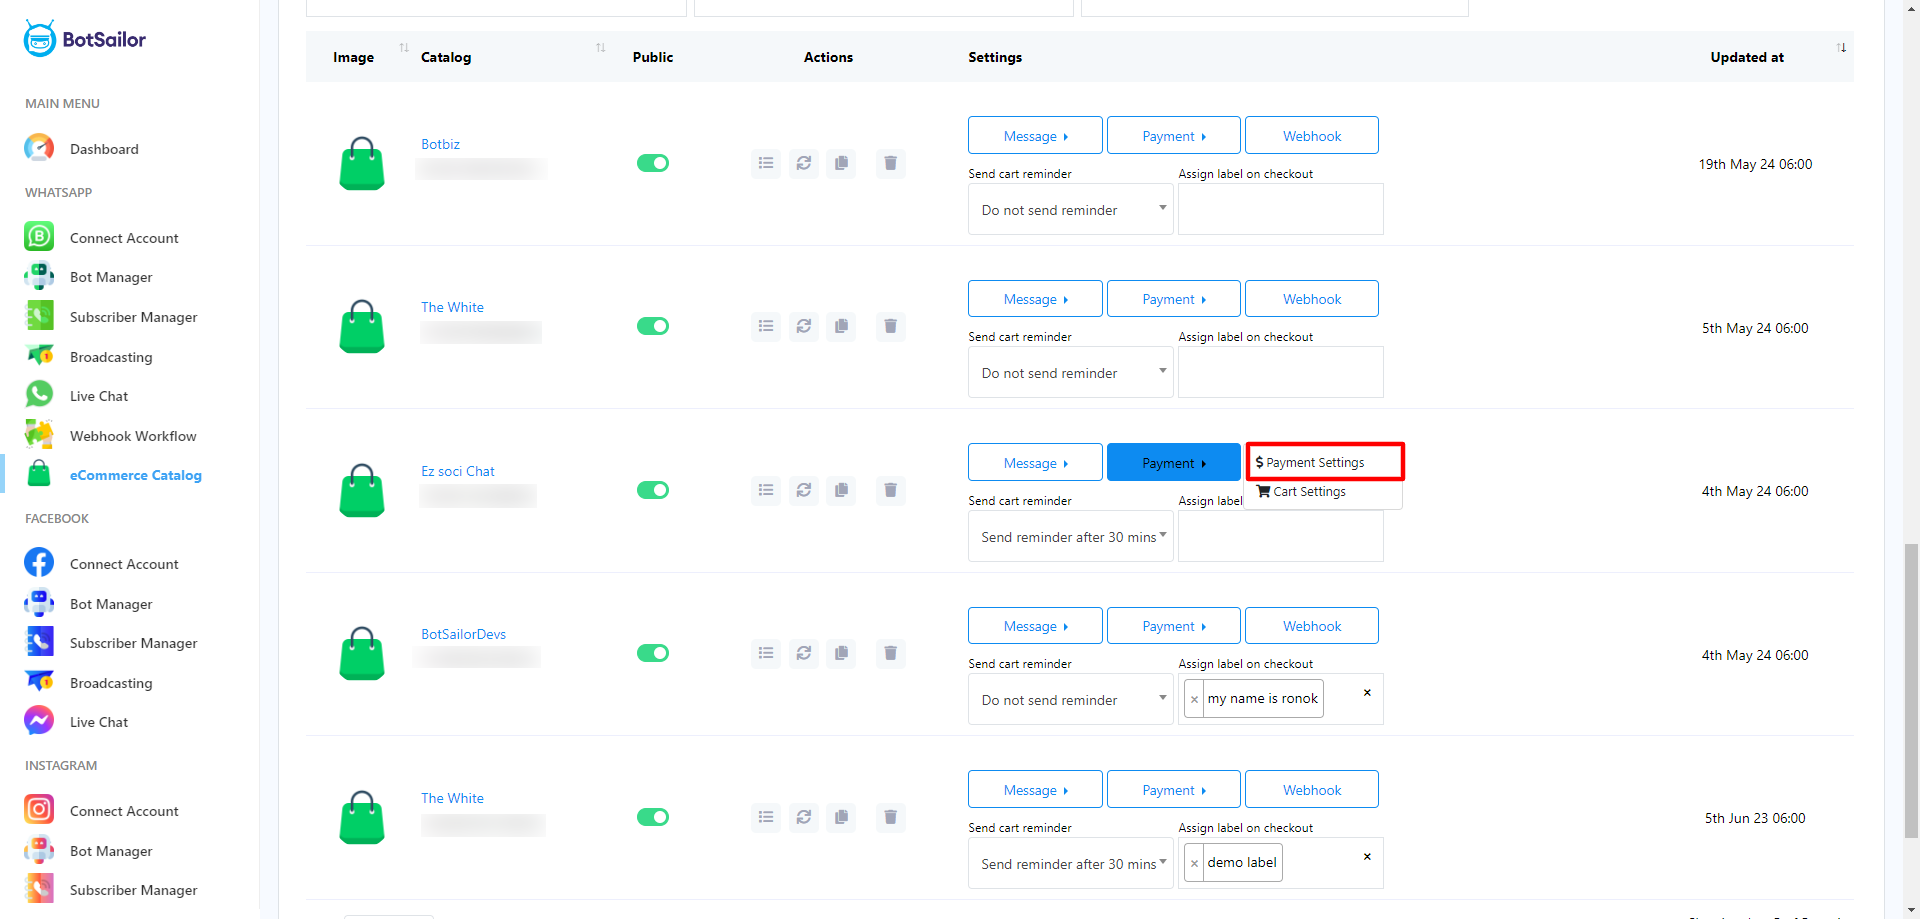The width and height of the screenshot is (1920, 919).
Task: Click the trash icon in Botbiz row
Action: (x=890, y=163)
